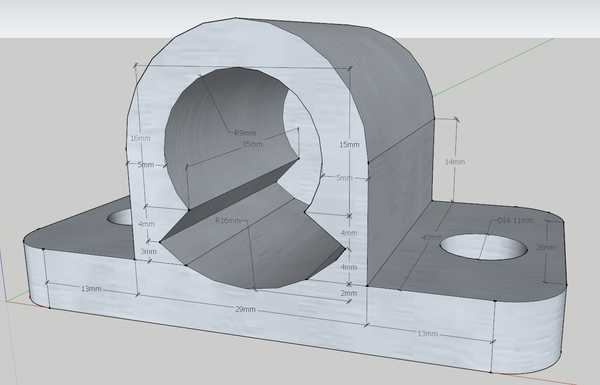
Task: Select the 5mm wall label left of bore
Action: tap(145, 165)
